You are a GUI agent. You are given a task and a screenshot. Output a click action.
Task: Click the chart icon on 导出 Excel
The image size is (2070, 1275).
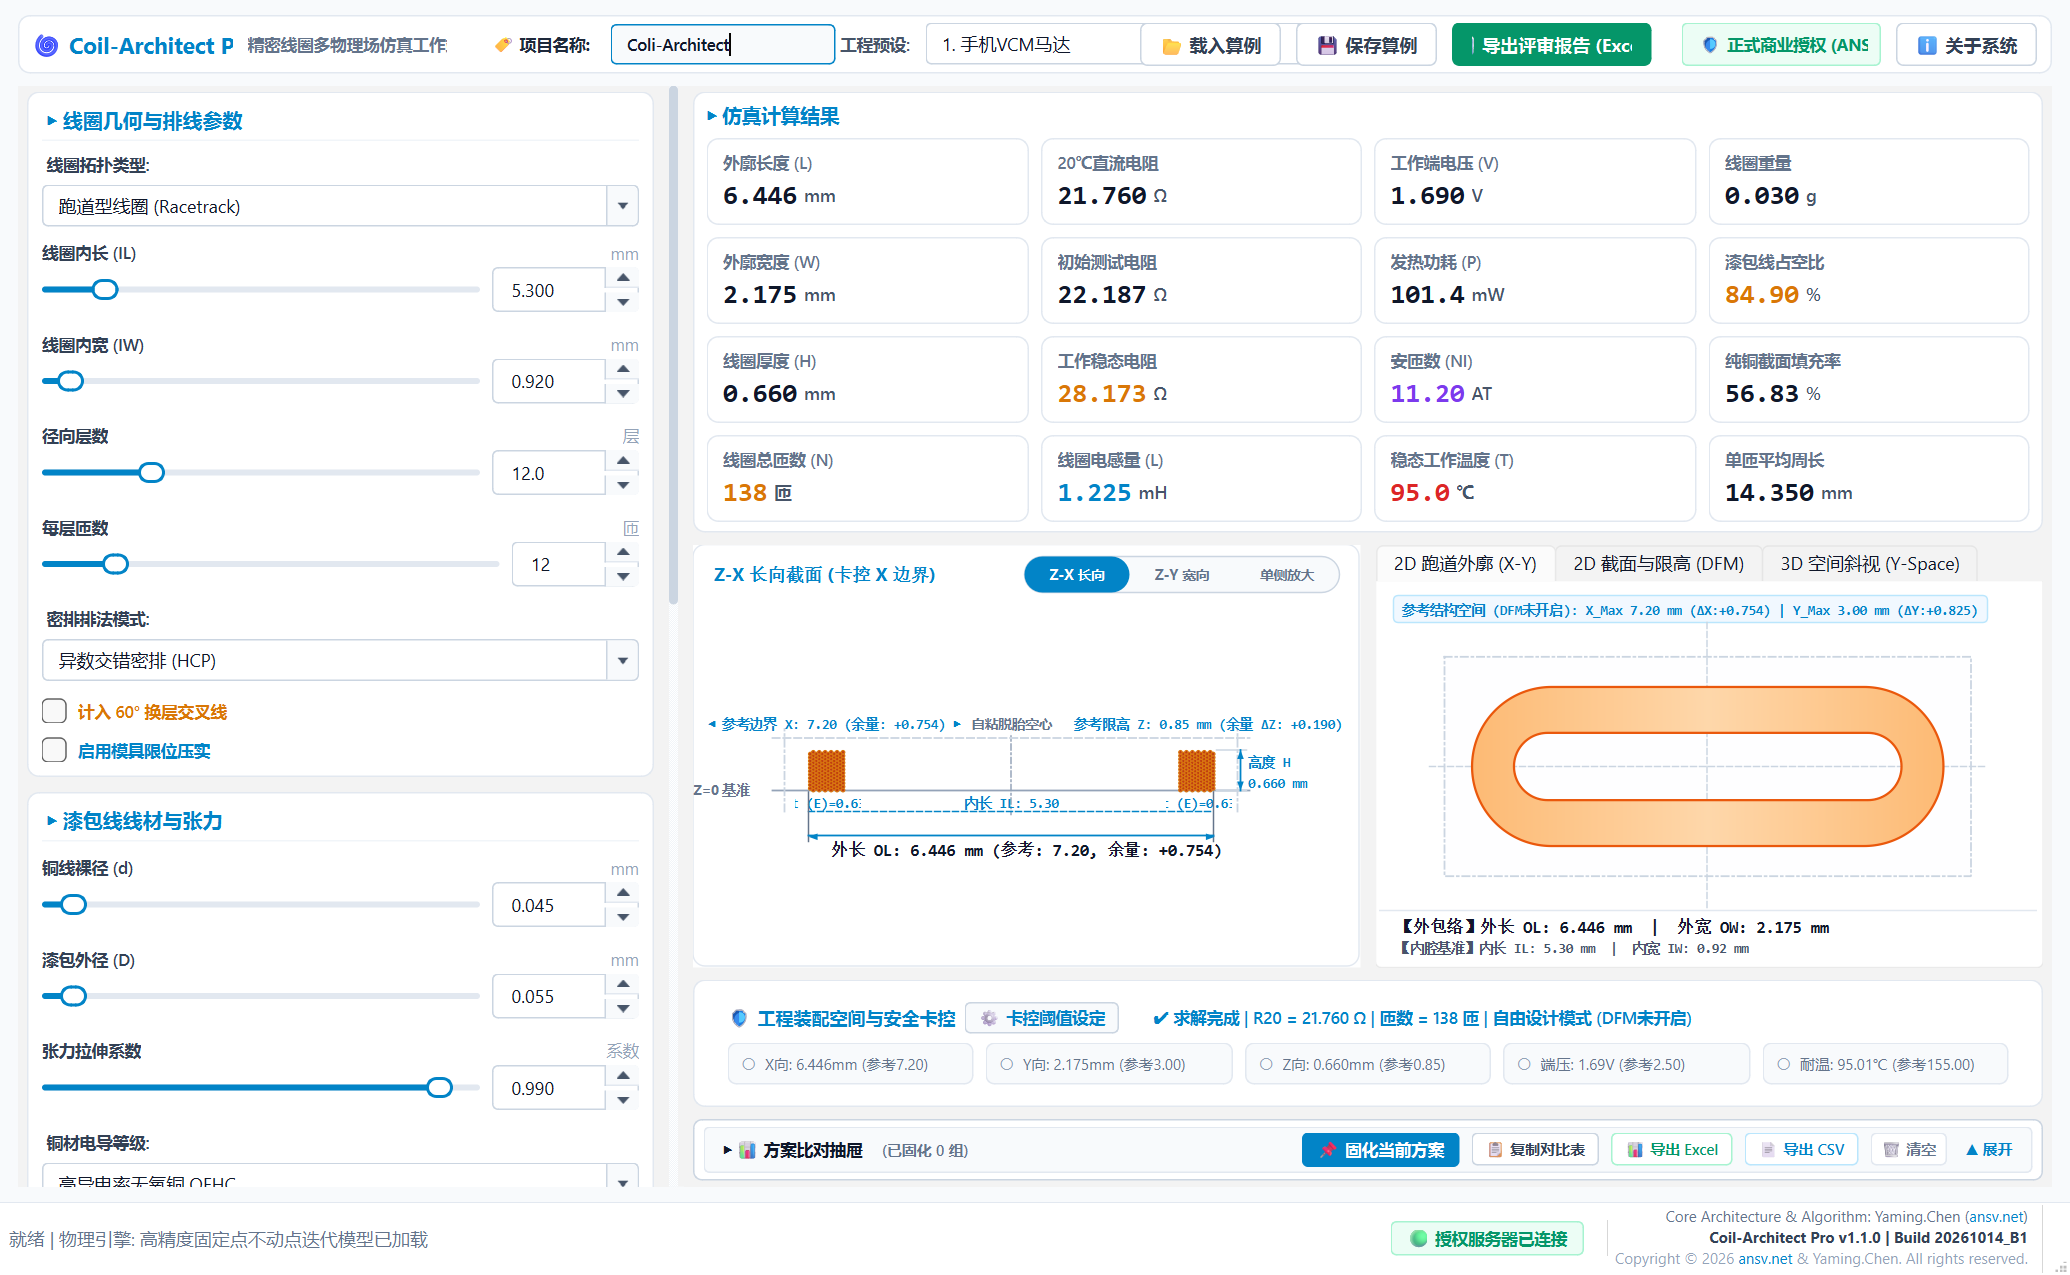[x=1635, y=1150]
